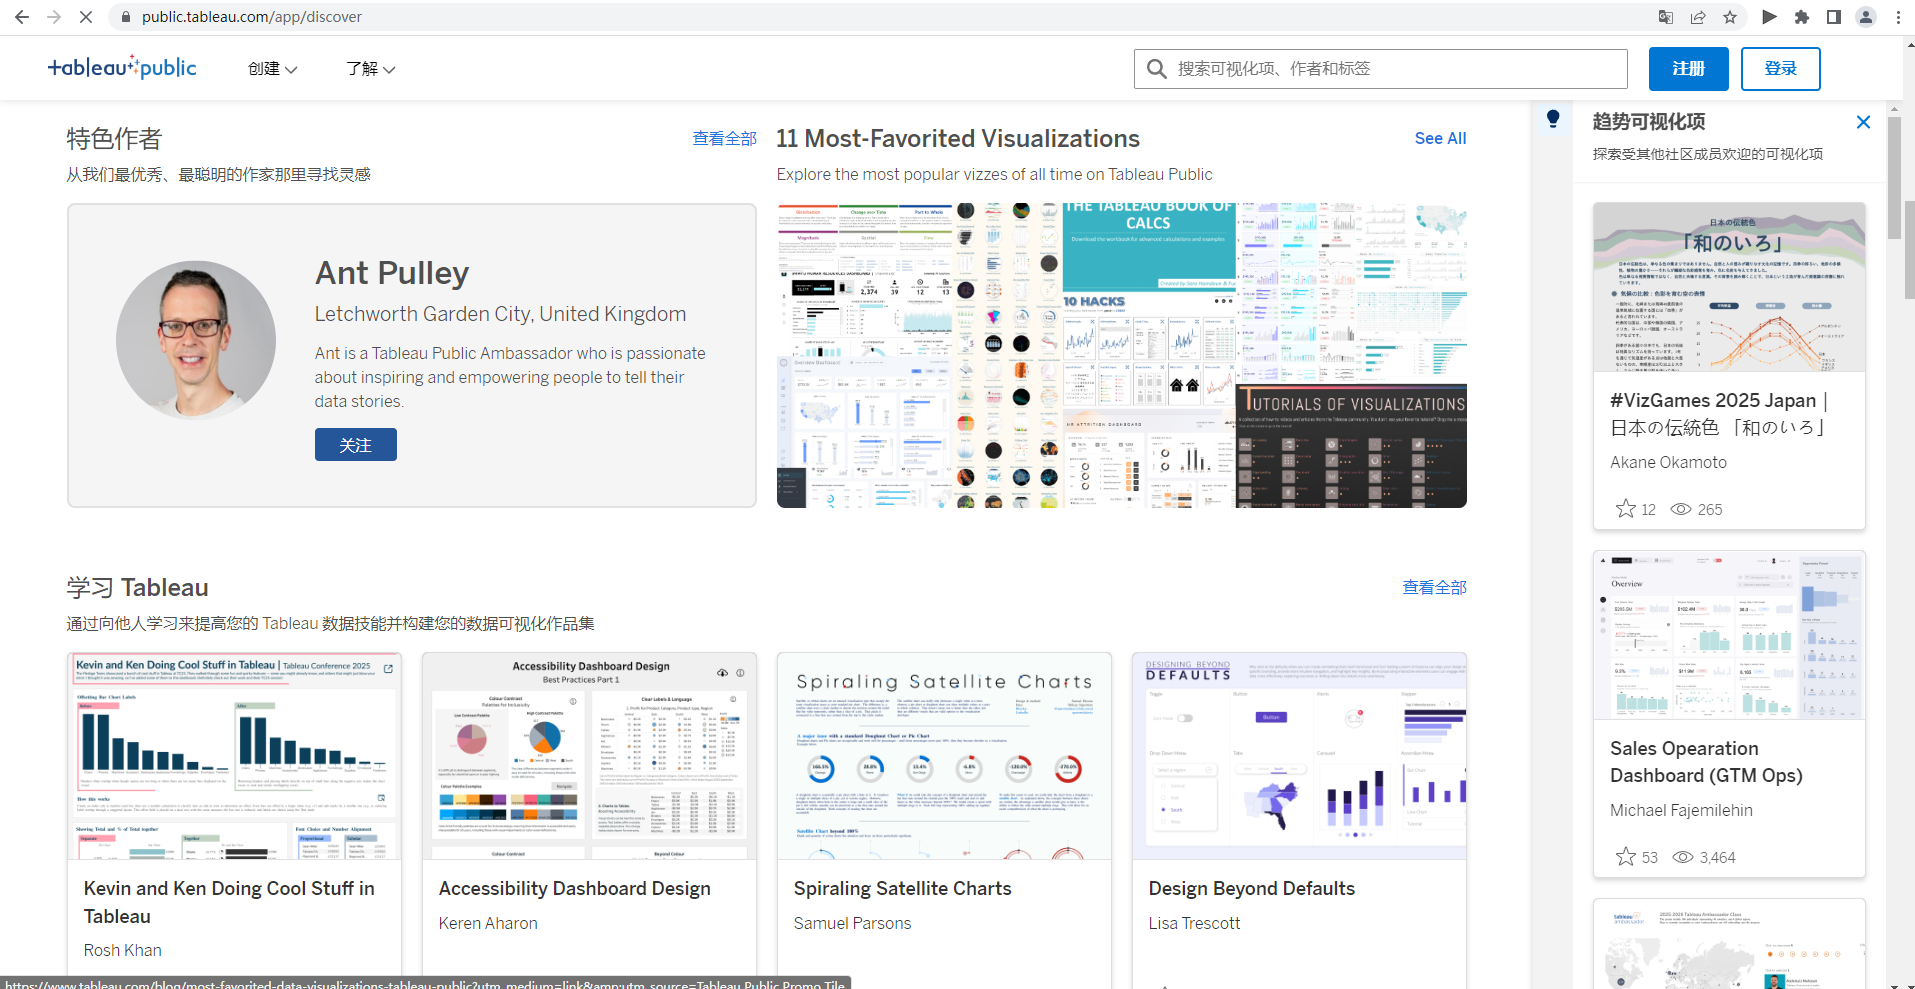Open Spiraling Satellite Charts thumbnail
The image size is (1915, 989).
(945, 756)
